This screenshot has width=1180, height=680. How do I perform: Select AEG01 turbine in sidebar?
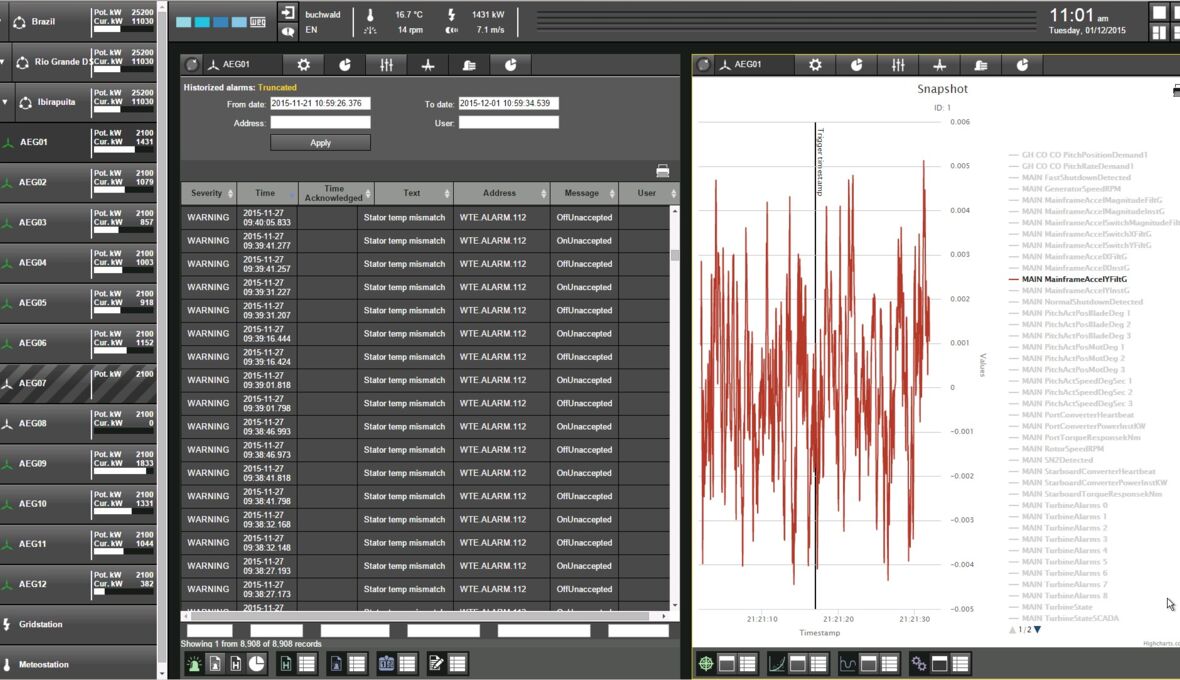pyautogui.click(x=78, y=141)
